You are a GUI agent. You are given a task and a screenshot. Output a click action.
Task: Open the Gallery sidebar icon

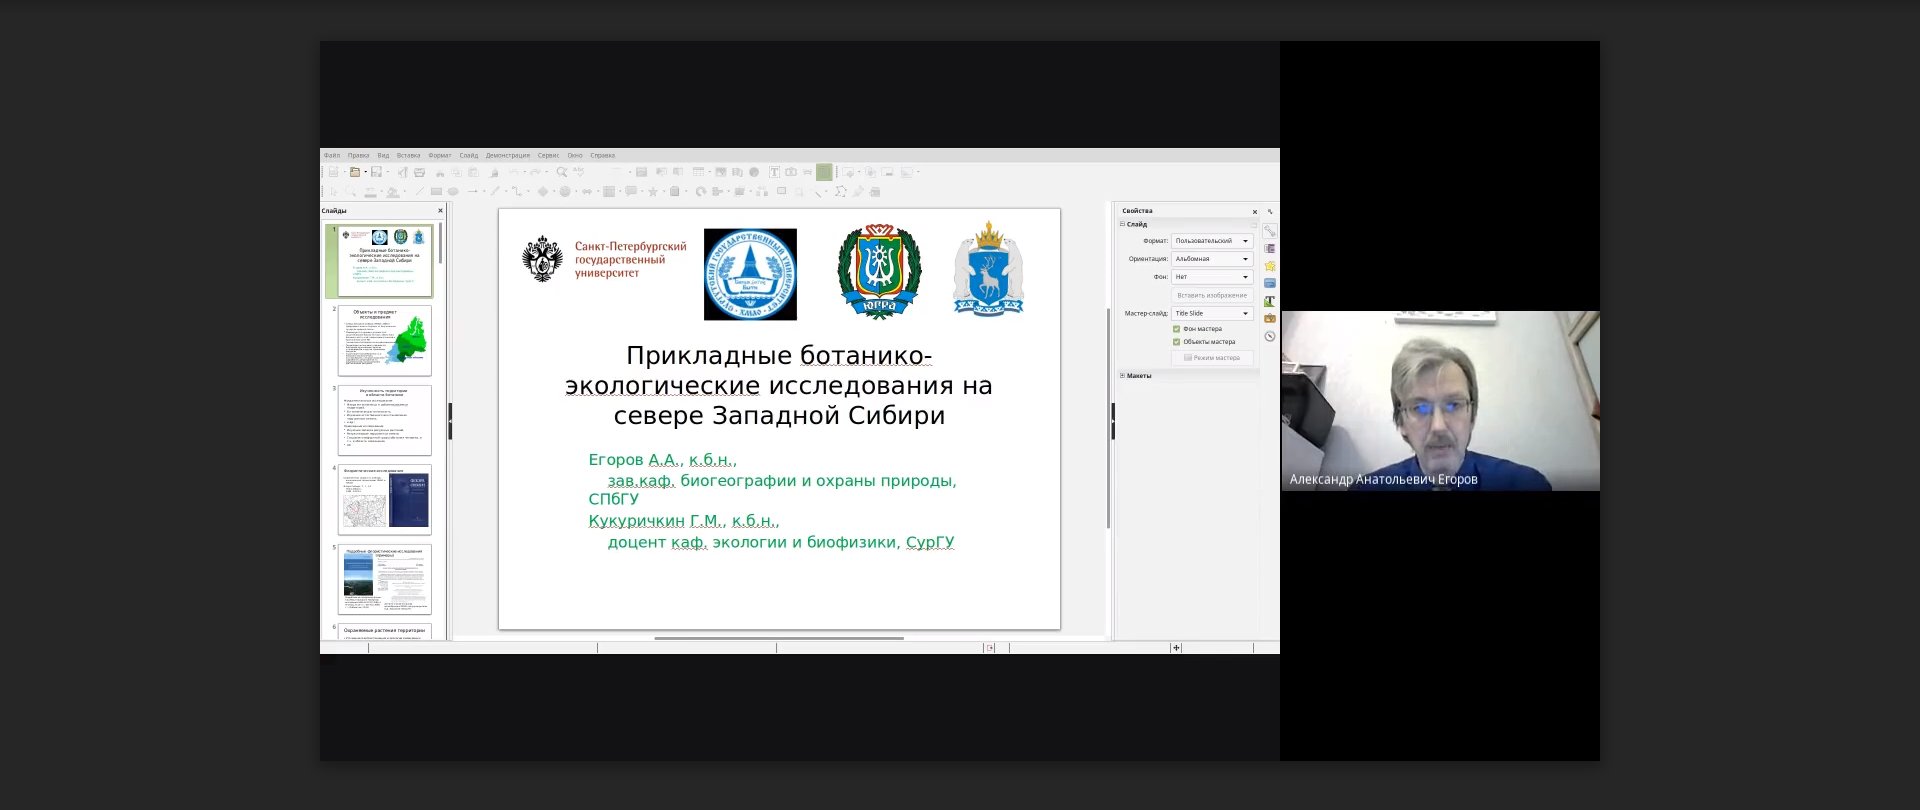pyautogui.click(x=1269, y=318)
